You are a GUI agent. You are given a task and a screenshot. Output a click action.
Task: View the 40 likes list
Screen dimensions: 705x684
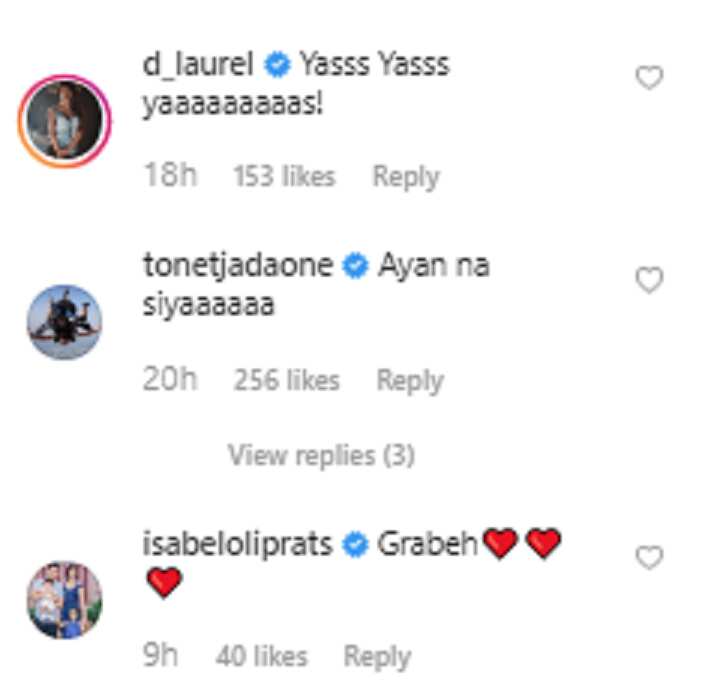pos(262,656)
